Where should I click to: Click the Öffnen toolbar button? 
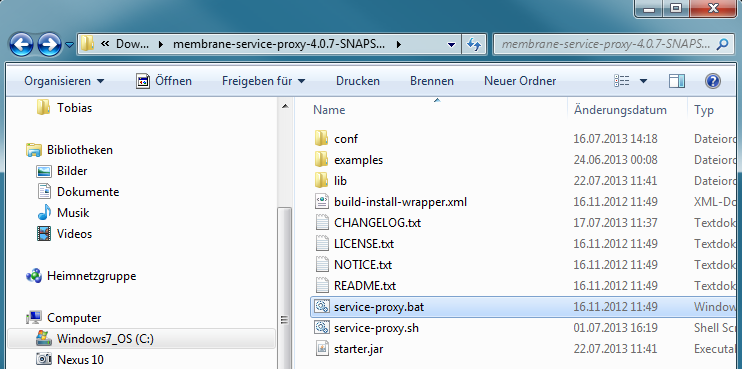pyautogui.click(x=164, y=81)
